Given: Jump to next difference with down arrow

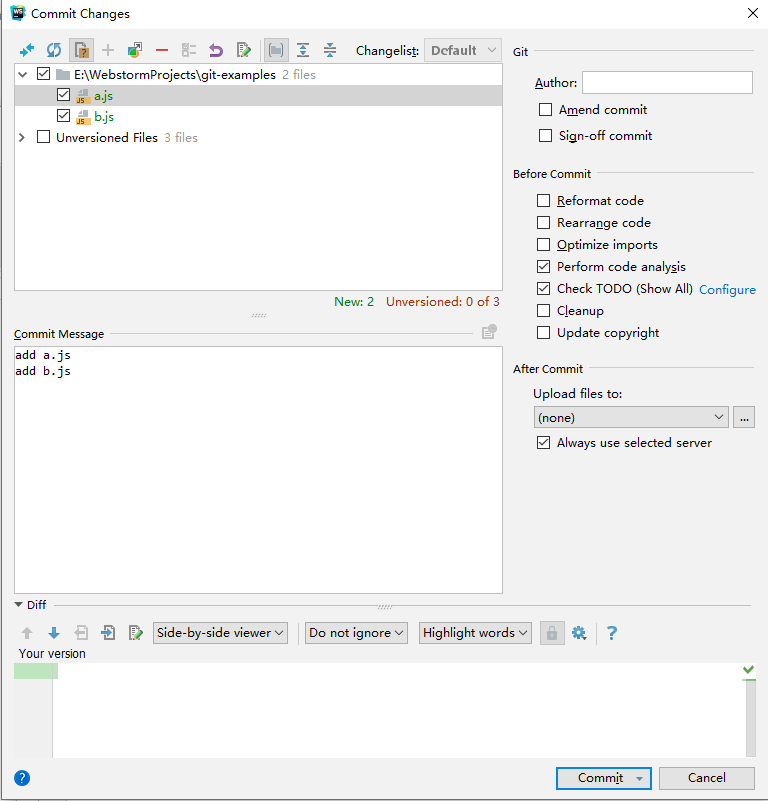Looking at the screenshot, I should pos(54,633).
